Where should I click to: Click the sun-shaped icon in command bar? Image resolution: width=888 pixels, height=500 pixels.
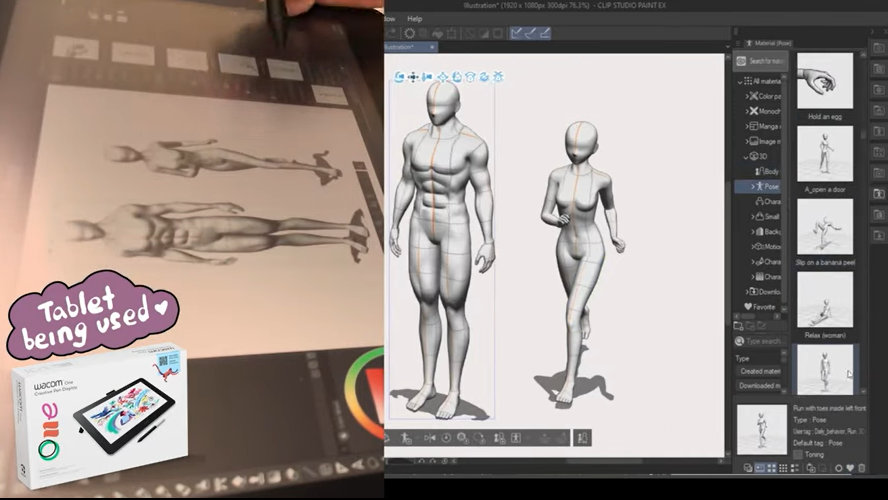[x=409, y=33]
